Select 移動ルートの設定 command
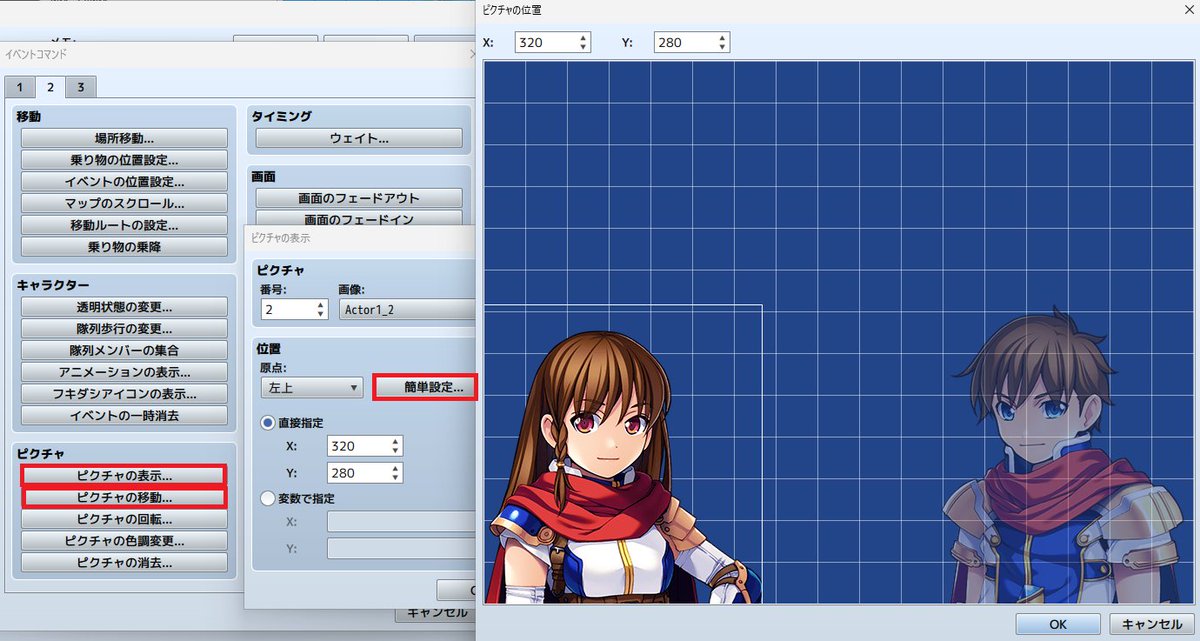The height and width of the screenshot is (641, 1200). coord(124,225)
